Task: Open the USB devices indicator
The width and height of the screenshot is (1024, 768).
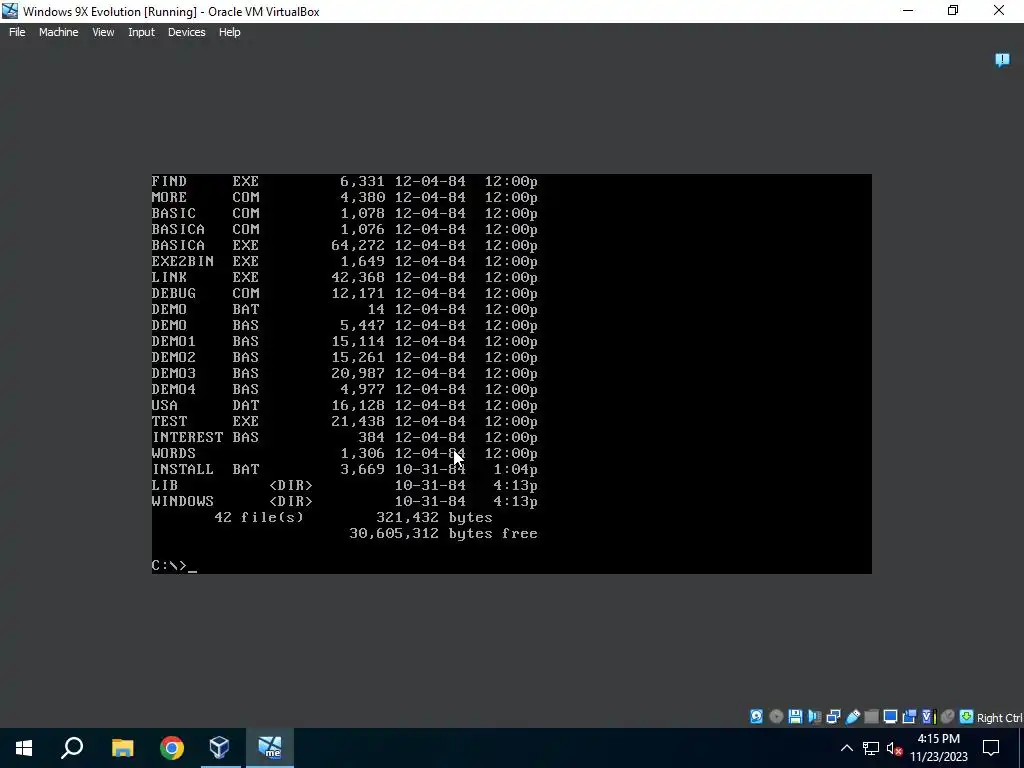Action: tap(852, 716)
